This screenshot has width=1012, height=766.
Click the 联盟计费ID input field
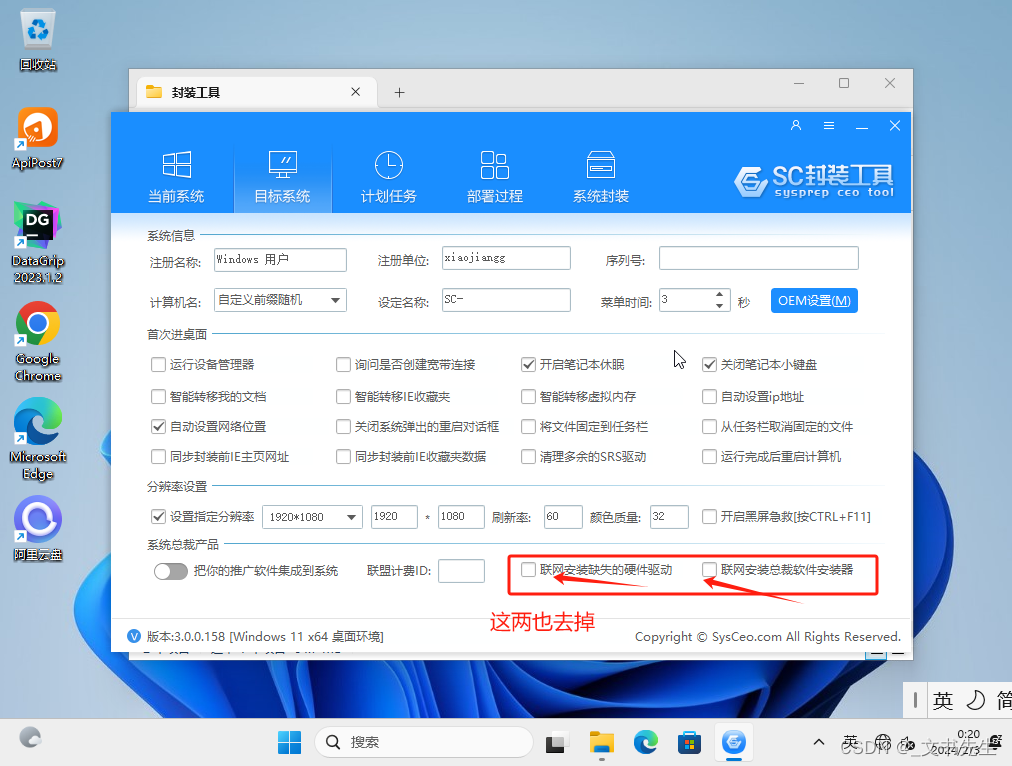point(461,571)
